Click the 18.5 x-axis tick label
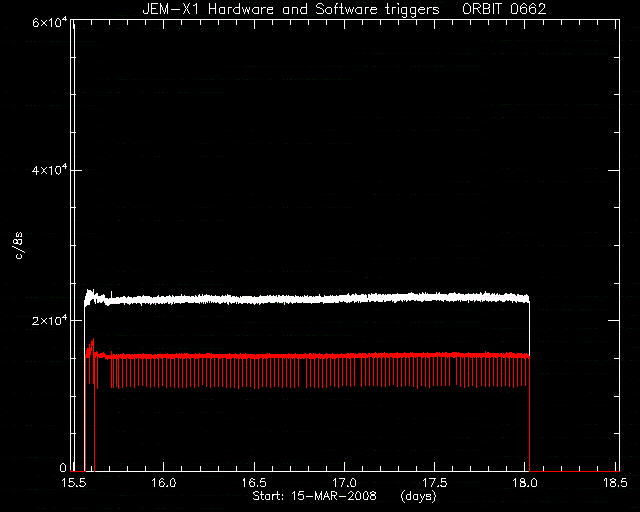The height and width of the screenshot is (512, 640). [616, 483]
